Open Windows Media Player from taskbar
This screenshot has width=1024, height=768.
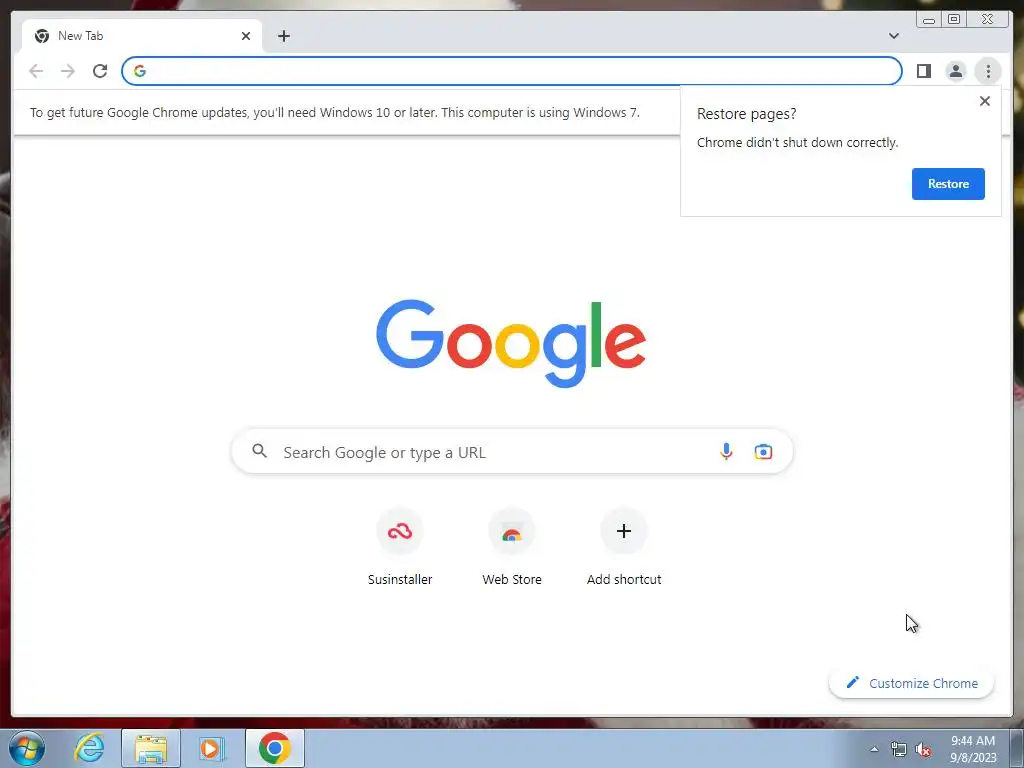tap(212, 748)
